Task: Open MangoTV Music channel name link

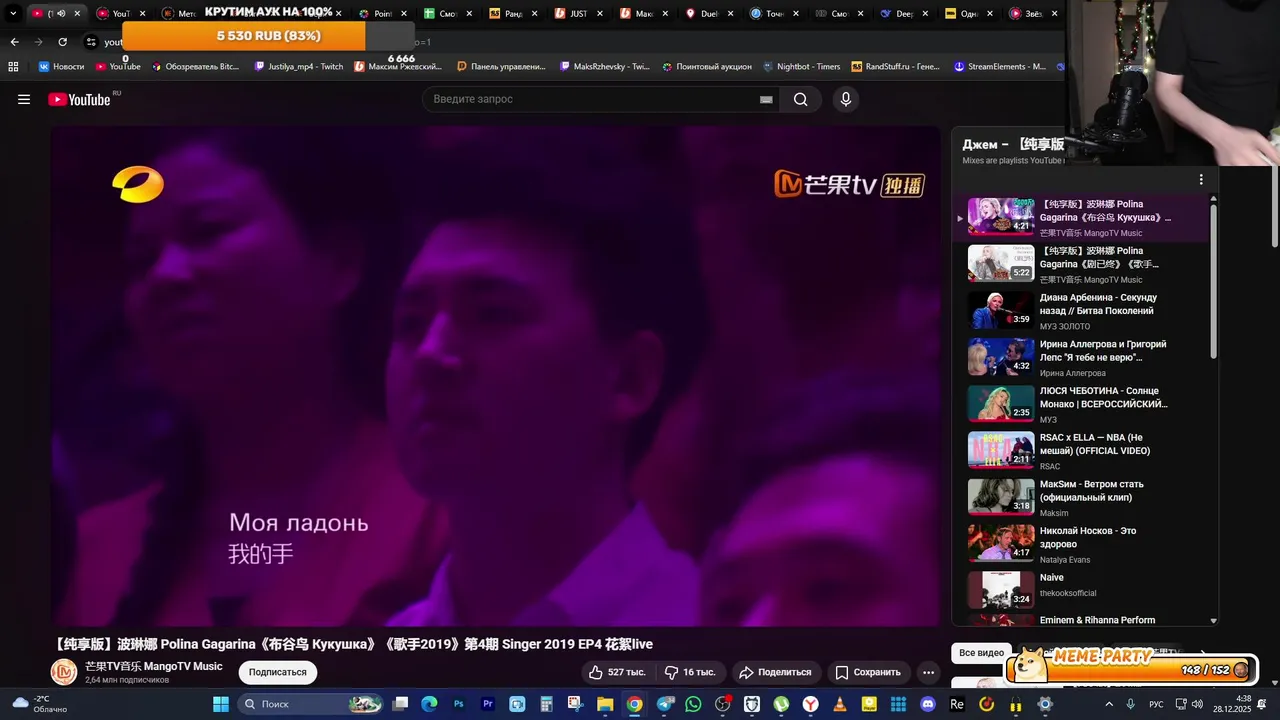Action: click(x=154, y=666)
